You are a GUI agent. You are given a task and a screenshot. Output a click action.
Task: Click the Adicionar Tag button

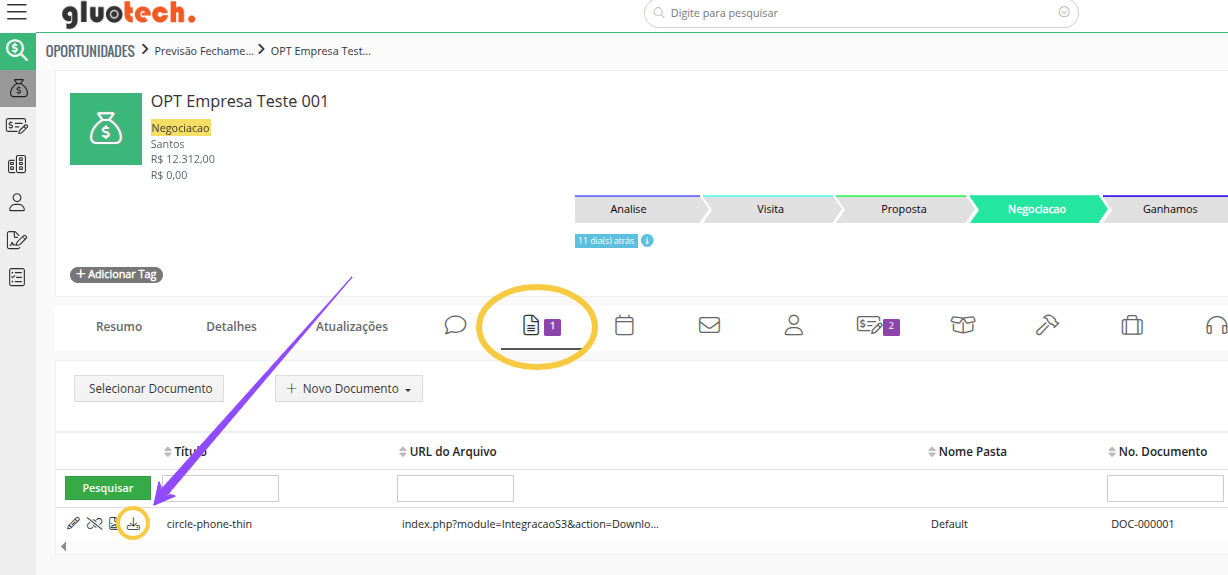pyautogui.click(x=116, y=274)
